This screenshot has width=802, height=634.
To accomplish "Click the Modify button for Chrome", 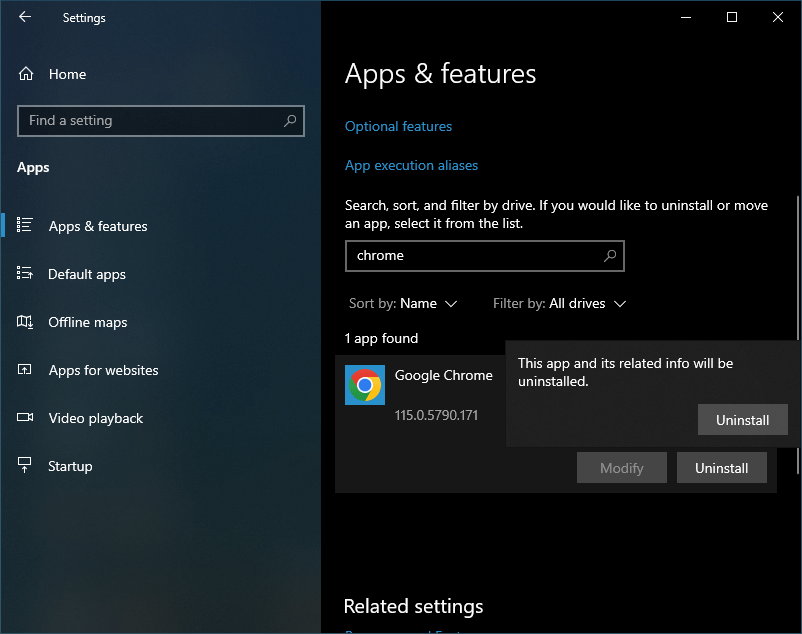I will pos(621,467).
